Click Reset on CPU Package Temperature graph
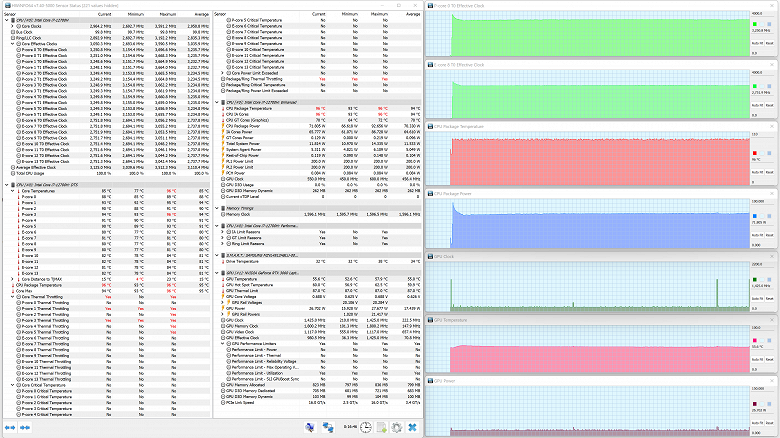 coord(770,172)
